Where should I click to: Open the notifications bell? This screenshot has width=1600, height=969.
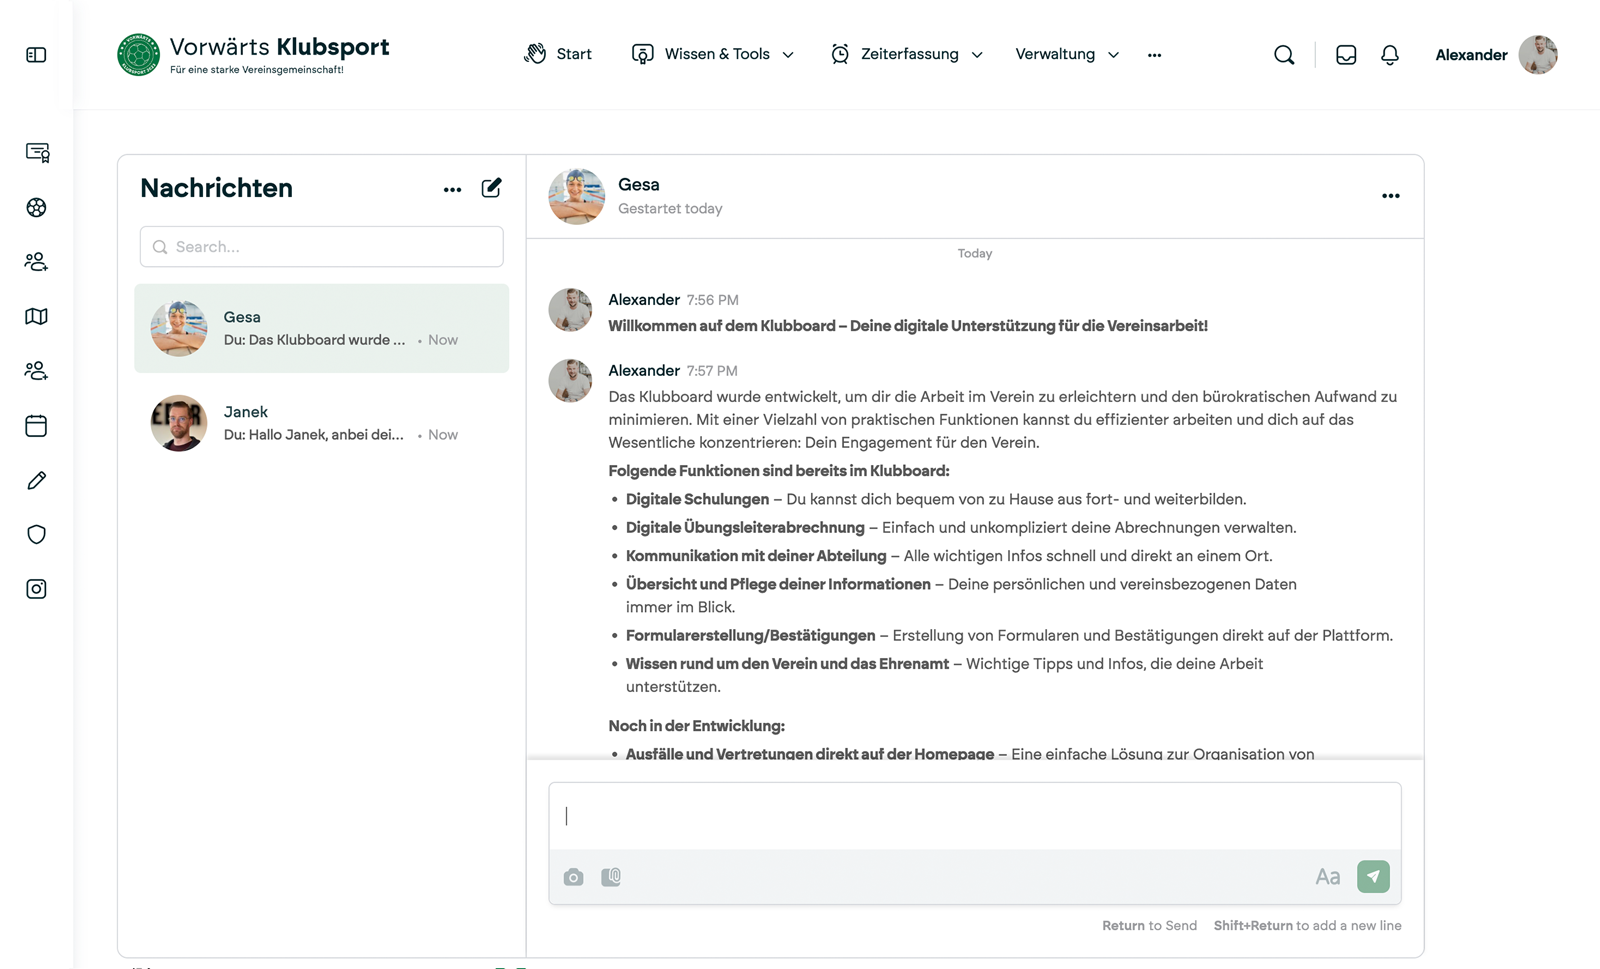(1390, 55)
